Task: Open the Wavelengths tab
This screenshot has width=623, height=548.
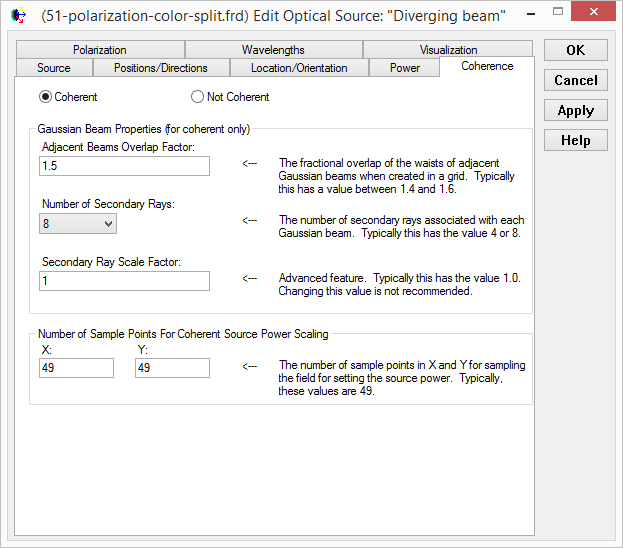Action: (273, 50)
